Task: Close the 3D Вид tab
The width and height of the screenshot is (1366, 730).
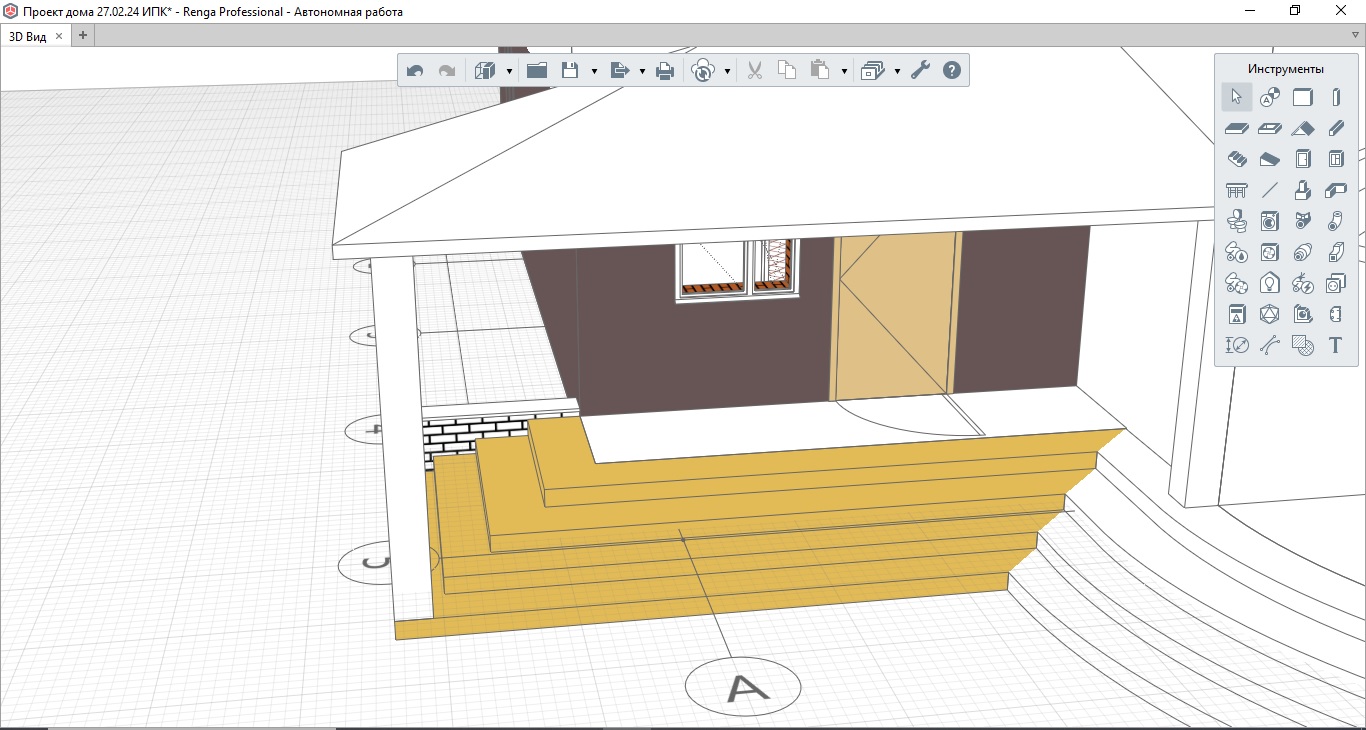Action: [59, 35]
